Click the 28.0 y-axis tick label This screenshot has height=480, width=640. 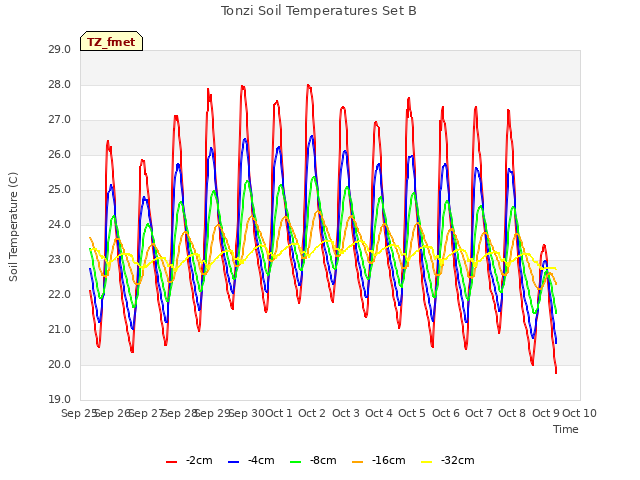60,85
